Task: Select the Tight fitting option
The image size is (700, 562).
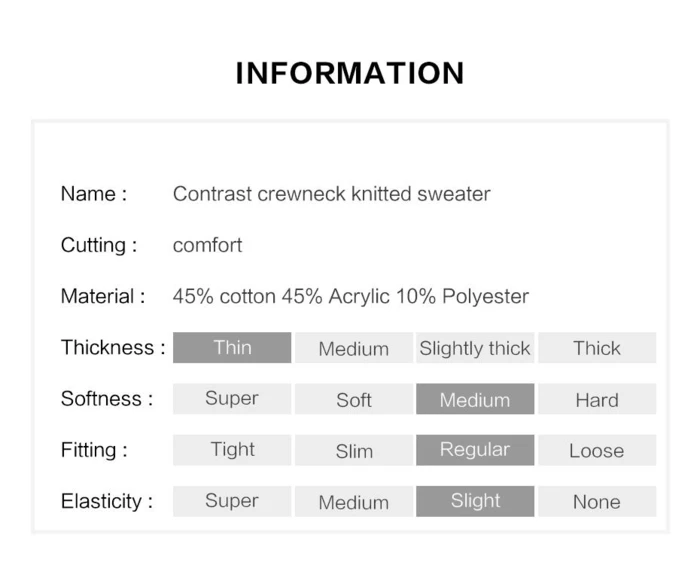Action: [x=232, y=450]
